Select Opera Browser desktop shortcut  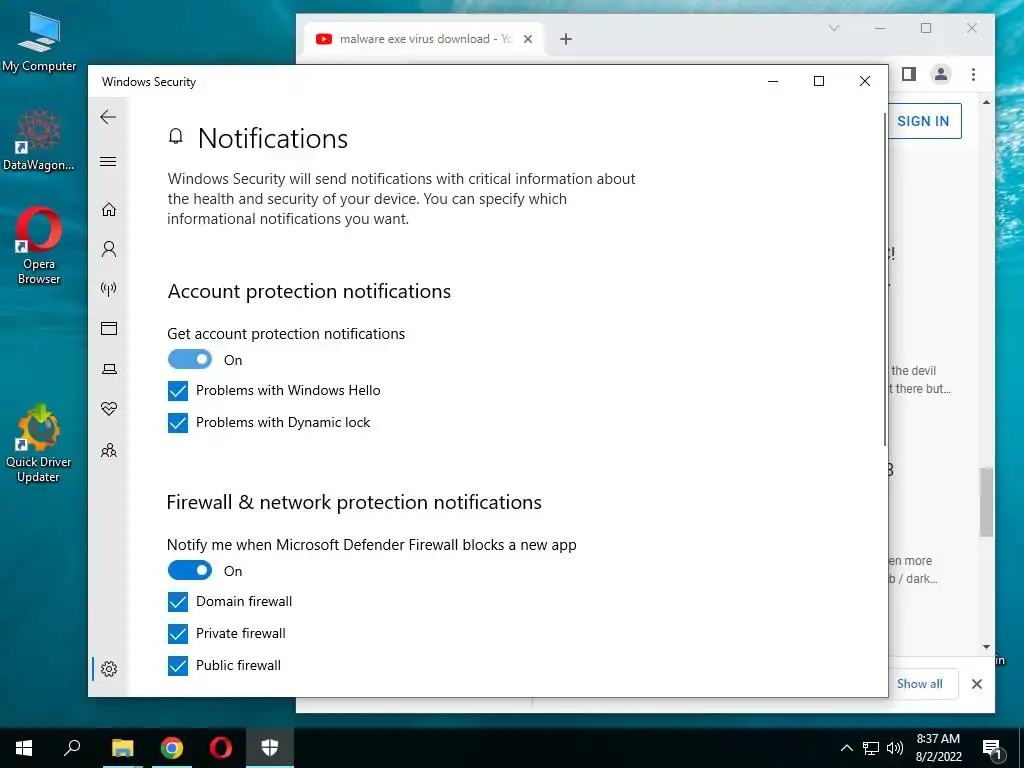[x=39, y=245]
